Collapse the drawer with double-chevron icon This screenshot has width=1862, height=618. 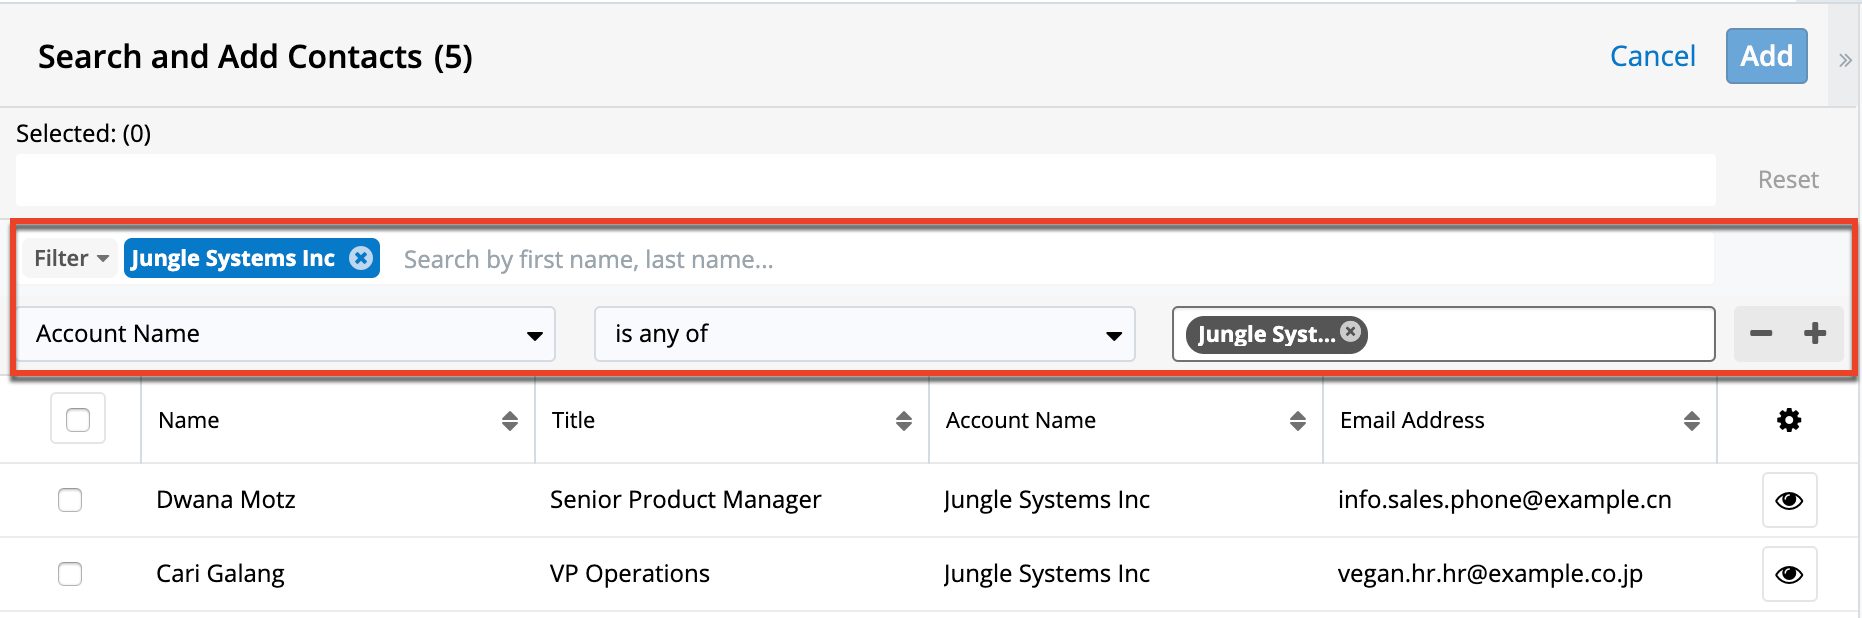coord(1845,60)
